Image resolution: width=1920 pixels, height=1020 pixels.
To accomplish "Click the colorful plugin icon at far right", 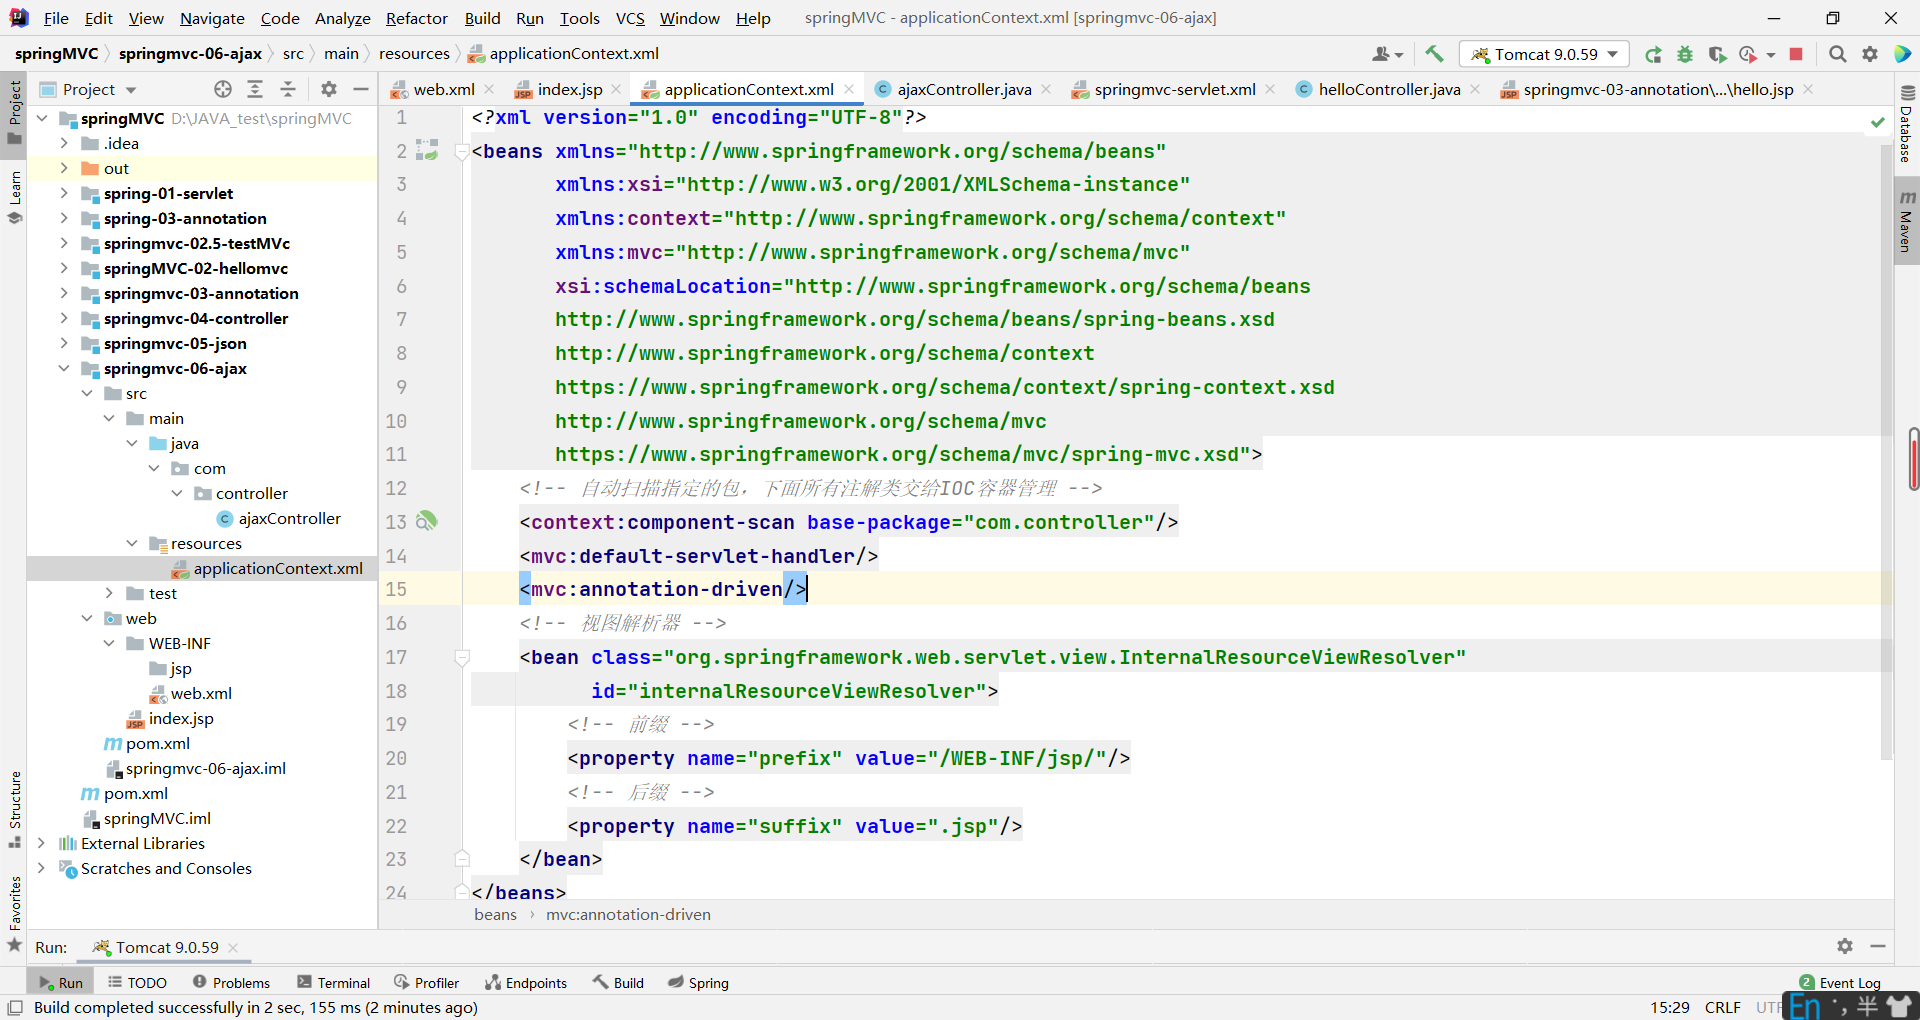I will coord(1902,54).
